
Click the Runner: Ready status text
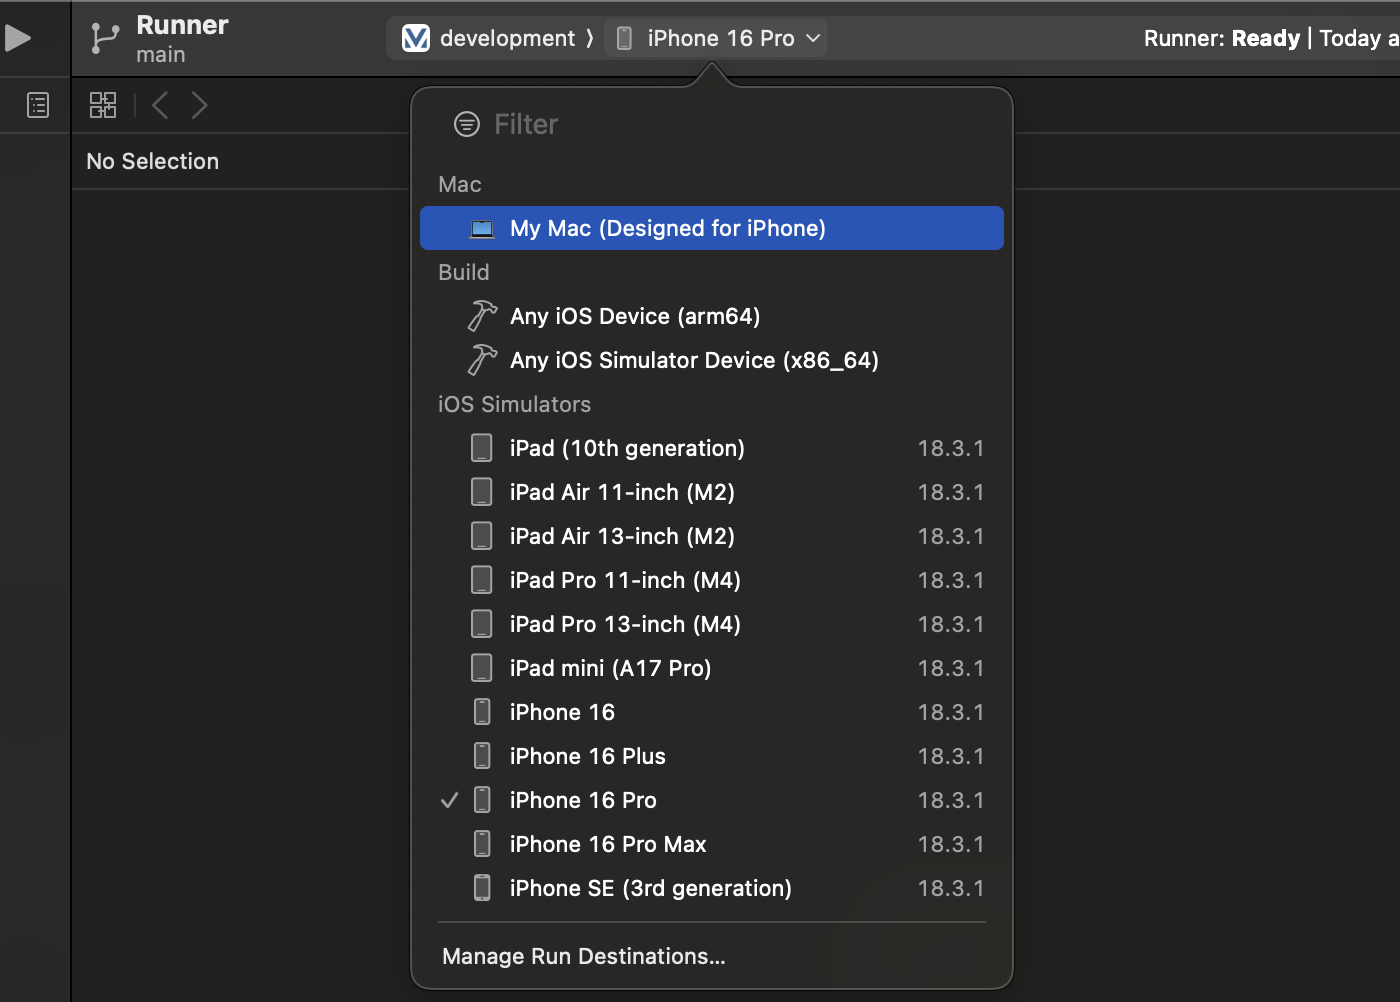tap(1222, 38)
